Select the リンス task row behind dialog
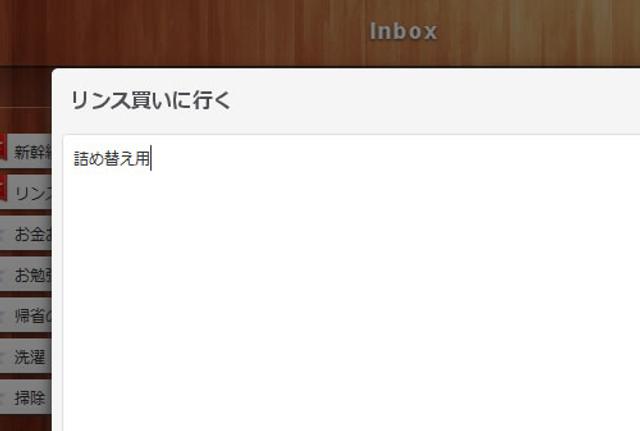The height and width of the screenshot is (431, 640). 30,192
